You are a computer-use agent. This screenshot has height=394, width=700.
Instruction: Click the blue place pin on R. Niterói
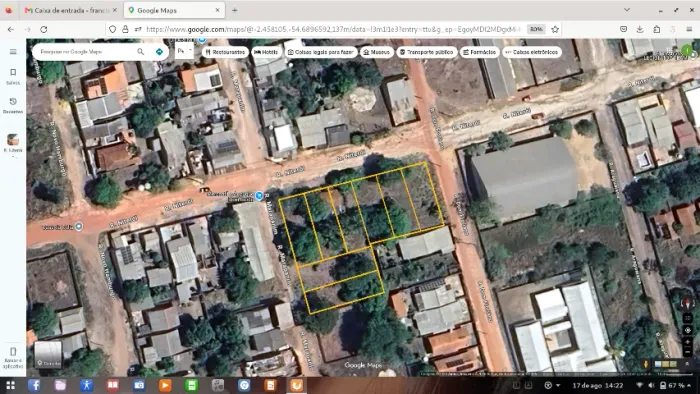coord(259,195)
